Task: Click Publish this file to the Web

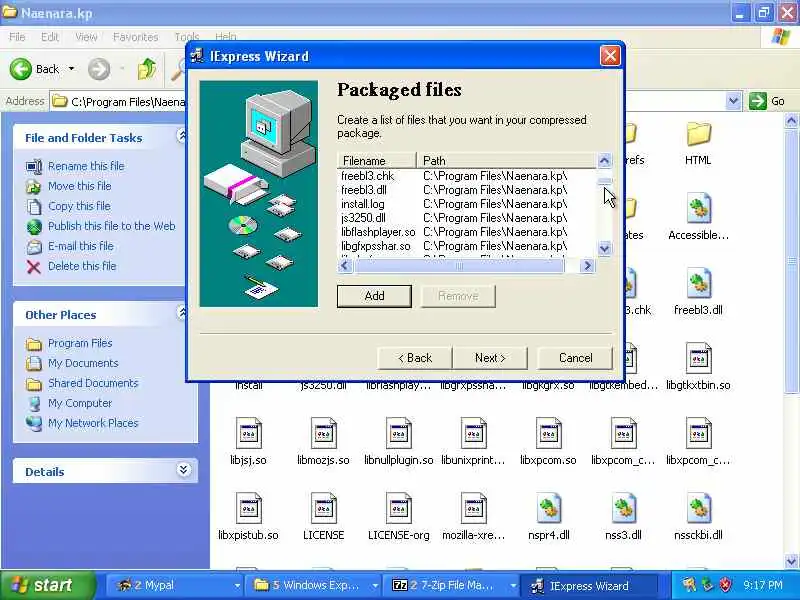Action: coord(111,226)
